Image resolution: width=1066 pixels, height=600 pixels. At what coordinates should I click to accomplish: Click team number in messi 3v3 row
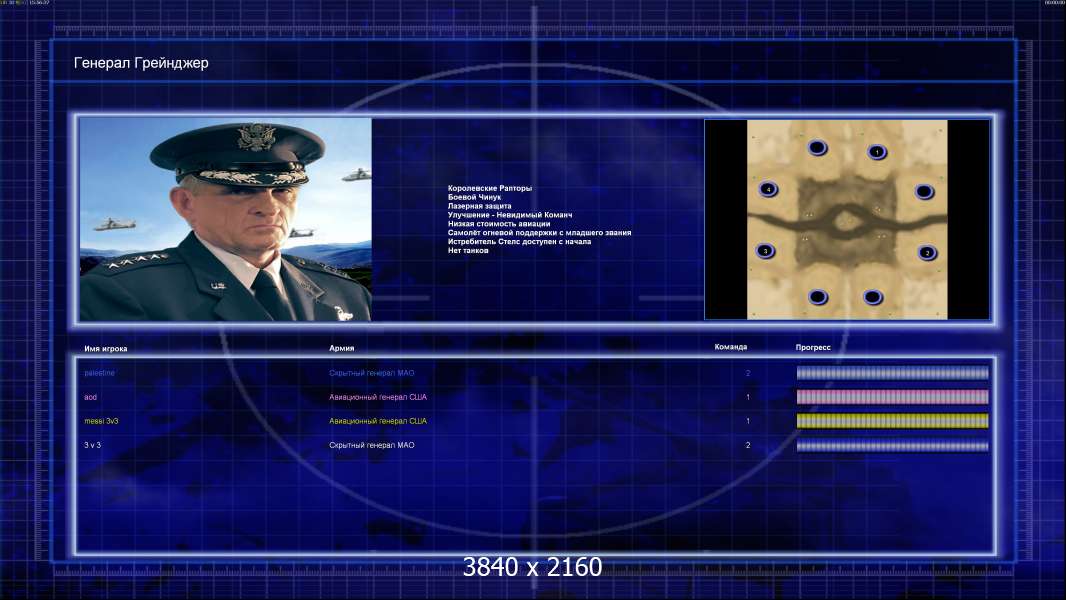coord(748,421)
